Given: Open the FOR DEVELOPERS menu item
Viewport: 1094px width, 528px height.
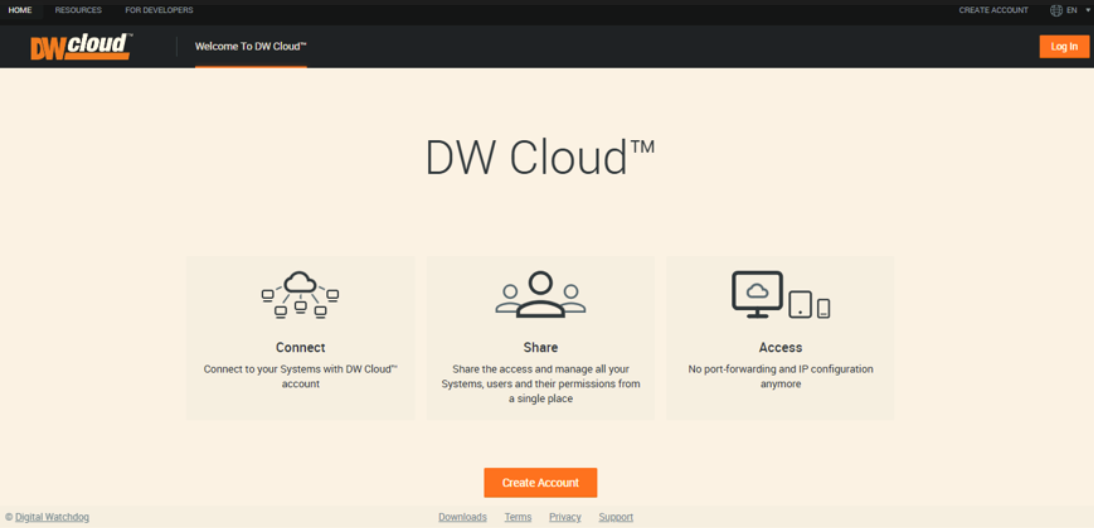Looking at the screenshot, I should tap(159, 10).
